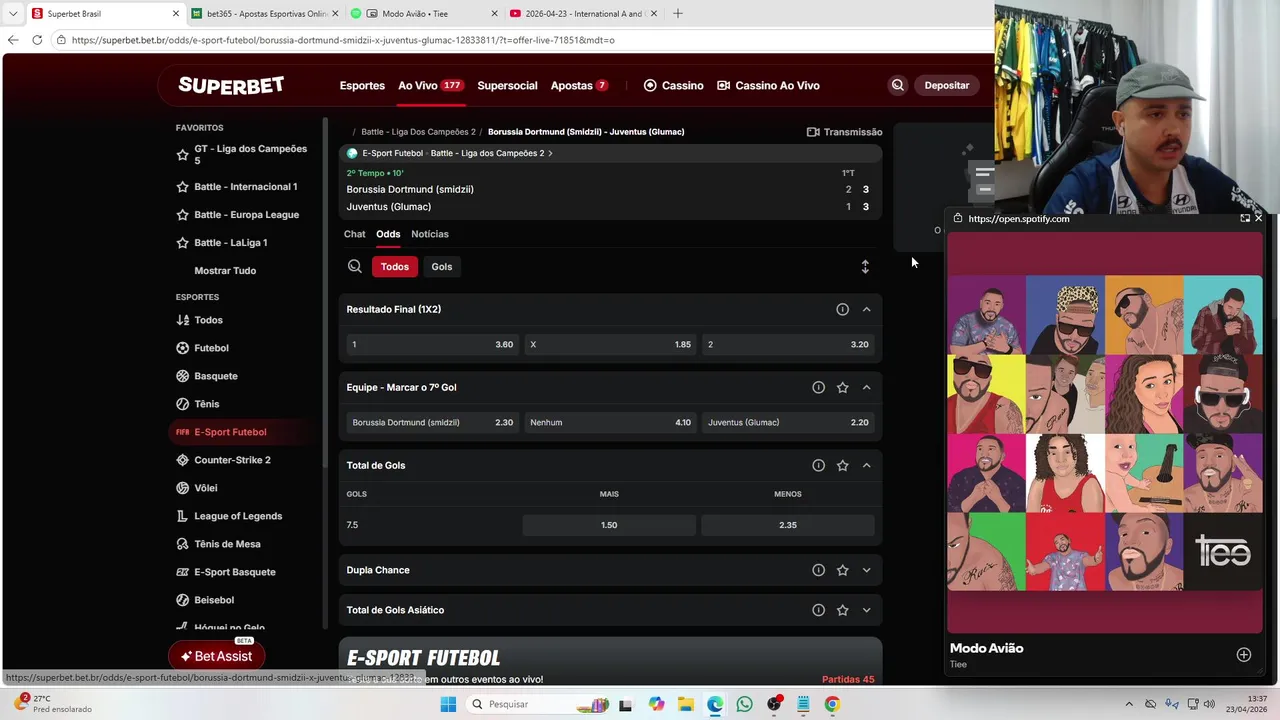Show info for Equipe - Marcar o 7º Gol
The width and height of the screenshot is (1280, 720).
click(818, 387)
